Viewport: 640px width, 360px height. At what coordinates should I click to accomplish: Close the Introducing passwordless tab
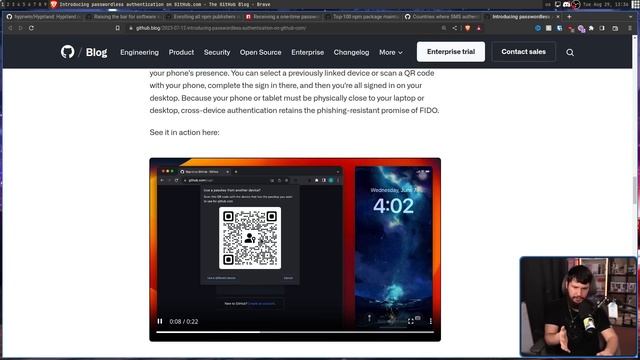pyautogui.click(x=558, y=17)
